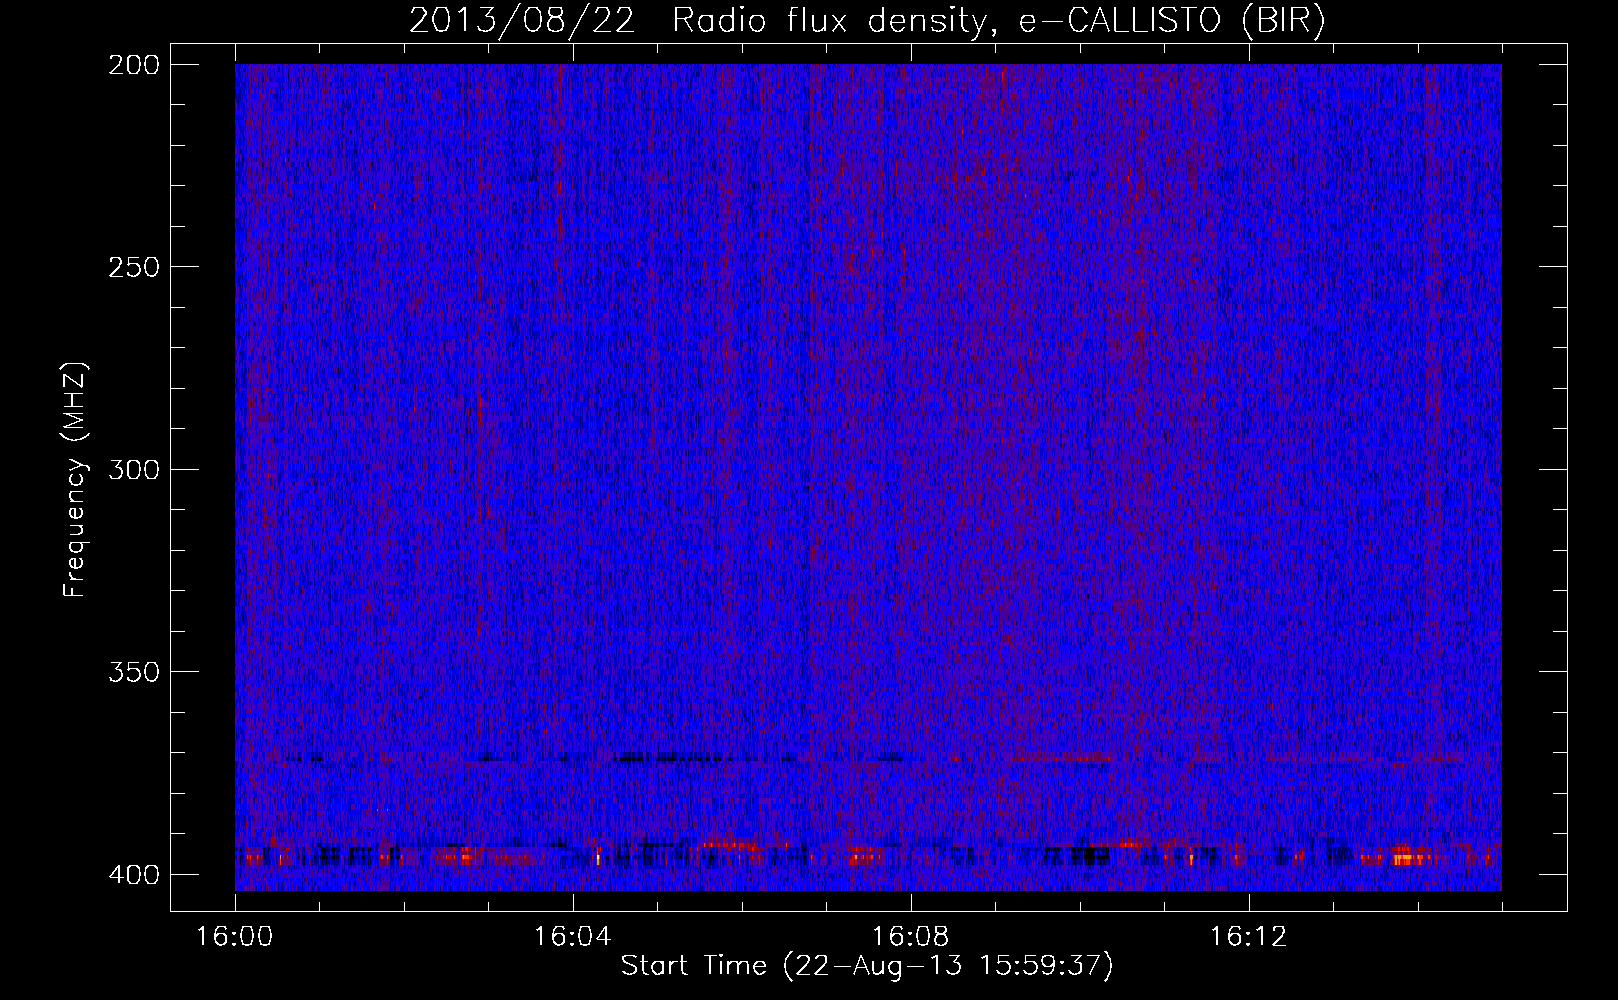This screenshot has width=1618, height=1000.
Task: Click the 400 frequency tick label
Action: [133, 874]
